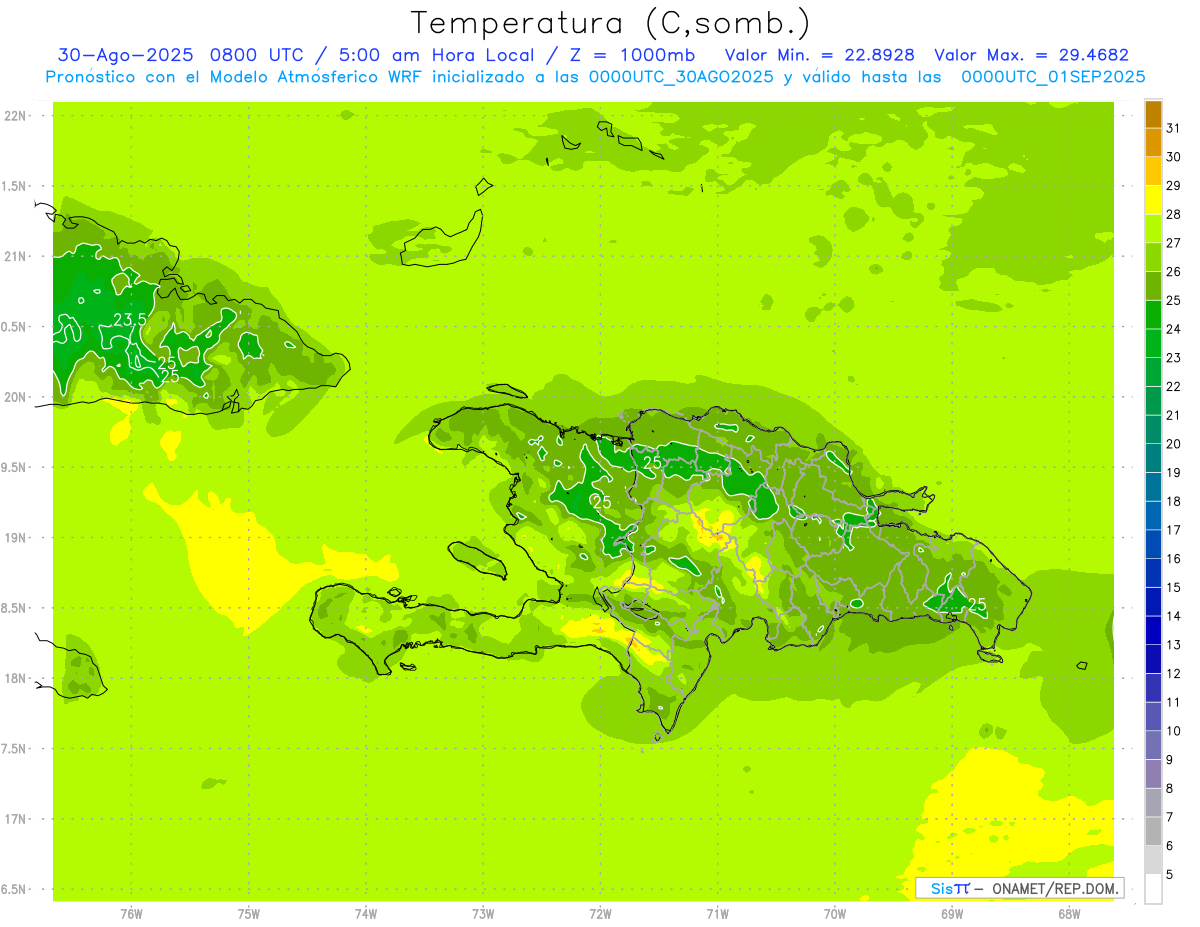This screenshot has width=1200, height=927.
Task: Click the '23.5' contour label over Cuba
Action: tap(130, 320)
